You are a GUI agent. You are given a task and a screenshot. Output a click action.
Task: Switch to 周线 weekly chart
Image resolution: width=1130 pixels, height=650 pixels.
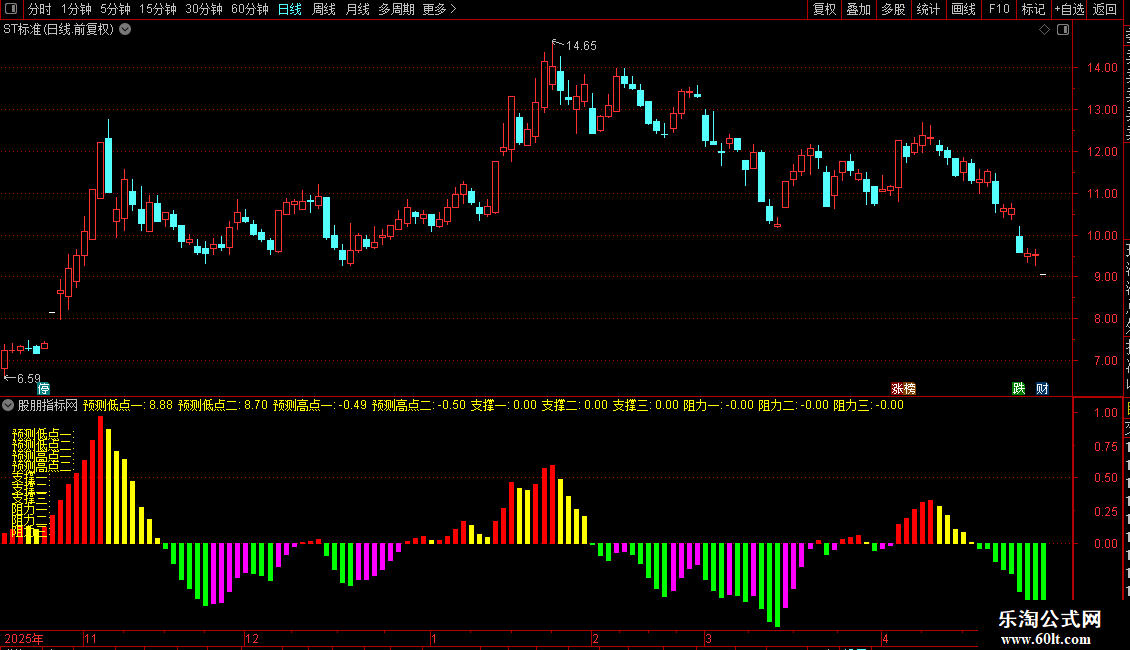tap(324, 9)
